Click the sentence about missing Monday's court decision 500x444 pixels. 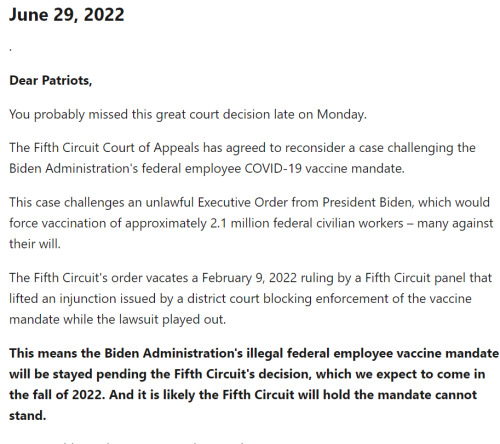188,115
